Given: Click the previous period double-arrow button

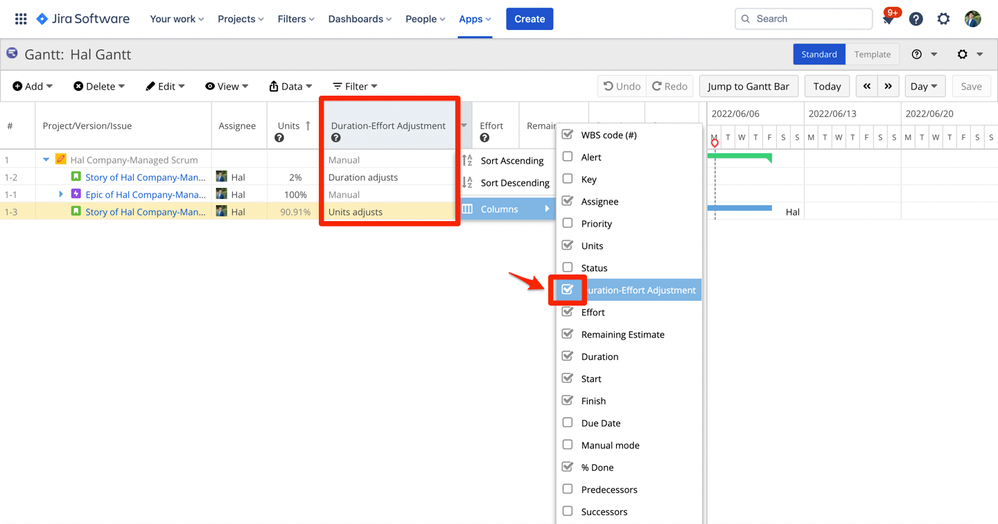Looking at the screenshot, I should pyautogui.click(x=867, y=86).
